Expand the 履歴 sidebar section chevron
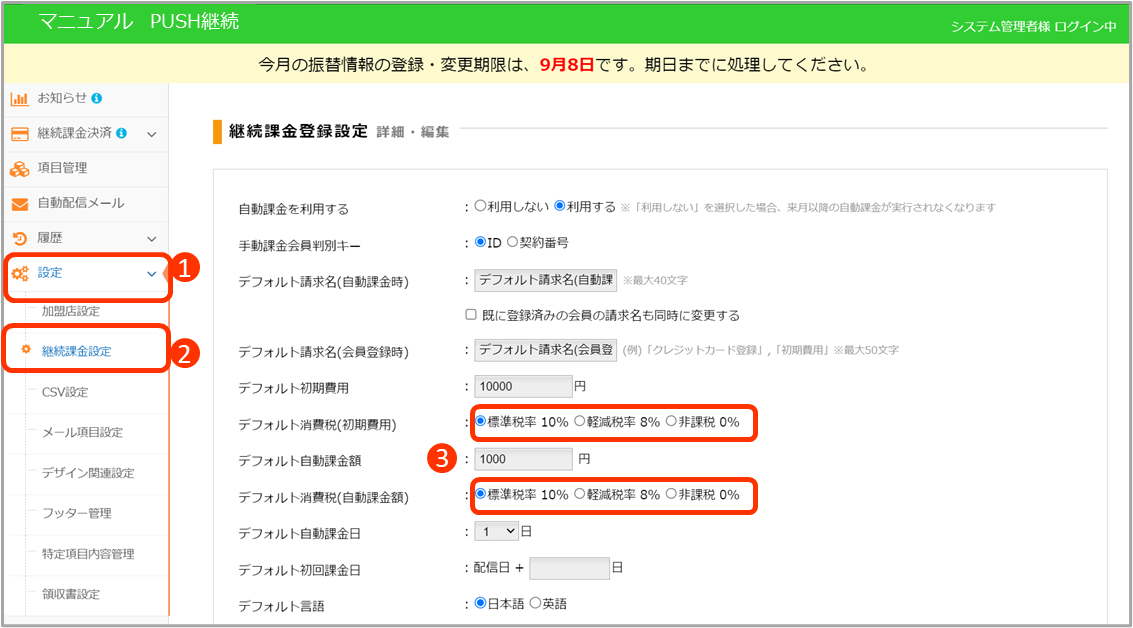Image resolution: width=1133 pixels, height=628 pixels. pyautogui.click(x=152, y=238)
